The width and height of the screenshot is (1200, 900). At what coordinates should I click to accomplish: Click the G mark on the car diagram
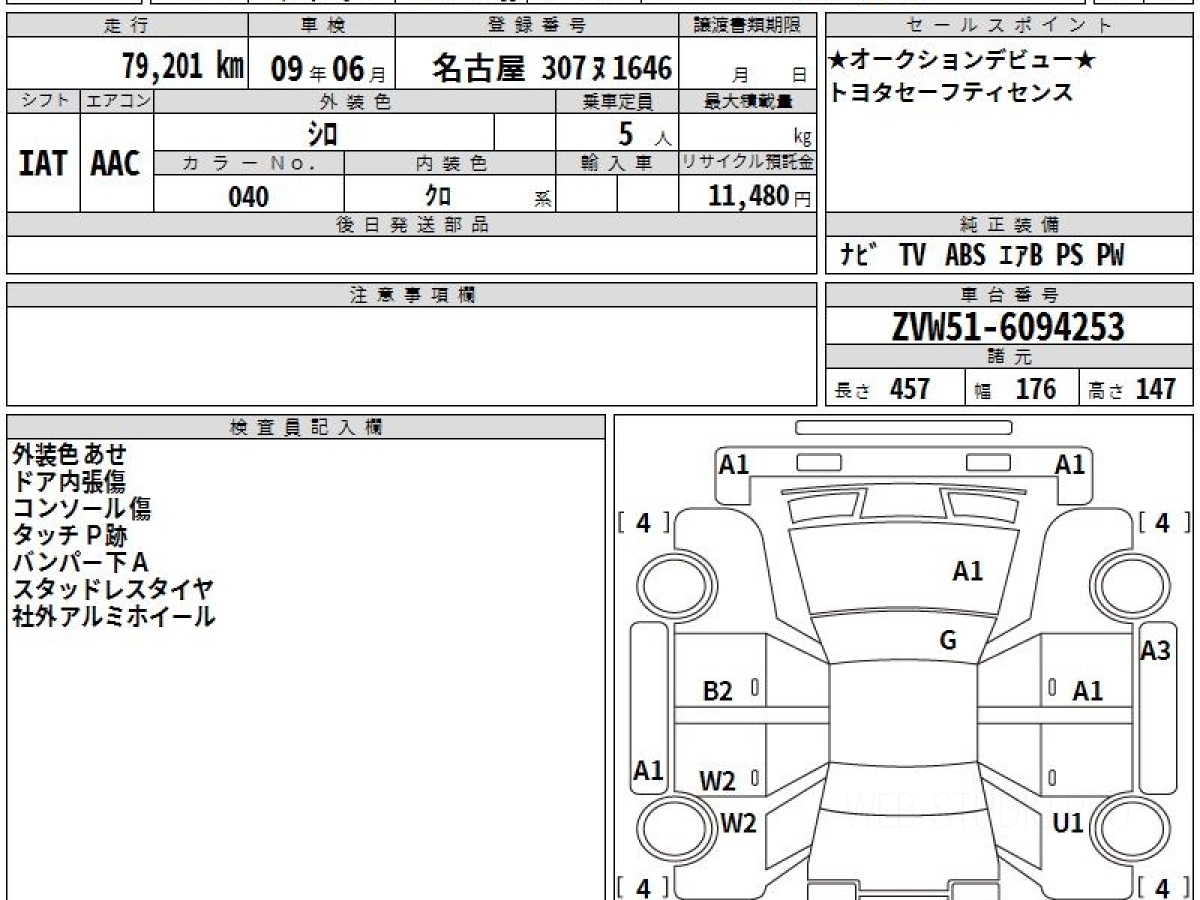point(948,641)
